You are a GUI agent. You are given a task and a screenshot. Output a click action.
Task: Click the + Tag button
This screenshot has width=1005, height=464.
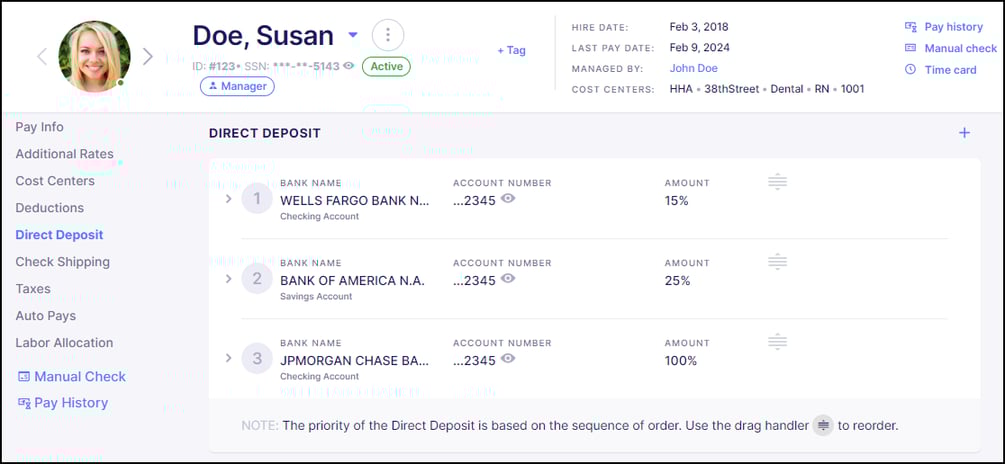(x=511, y=50)
